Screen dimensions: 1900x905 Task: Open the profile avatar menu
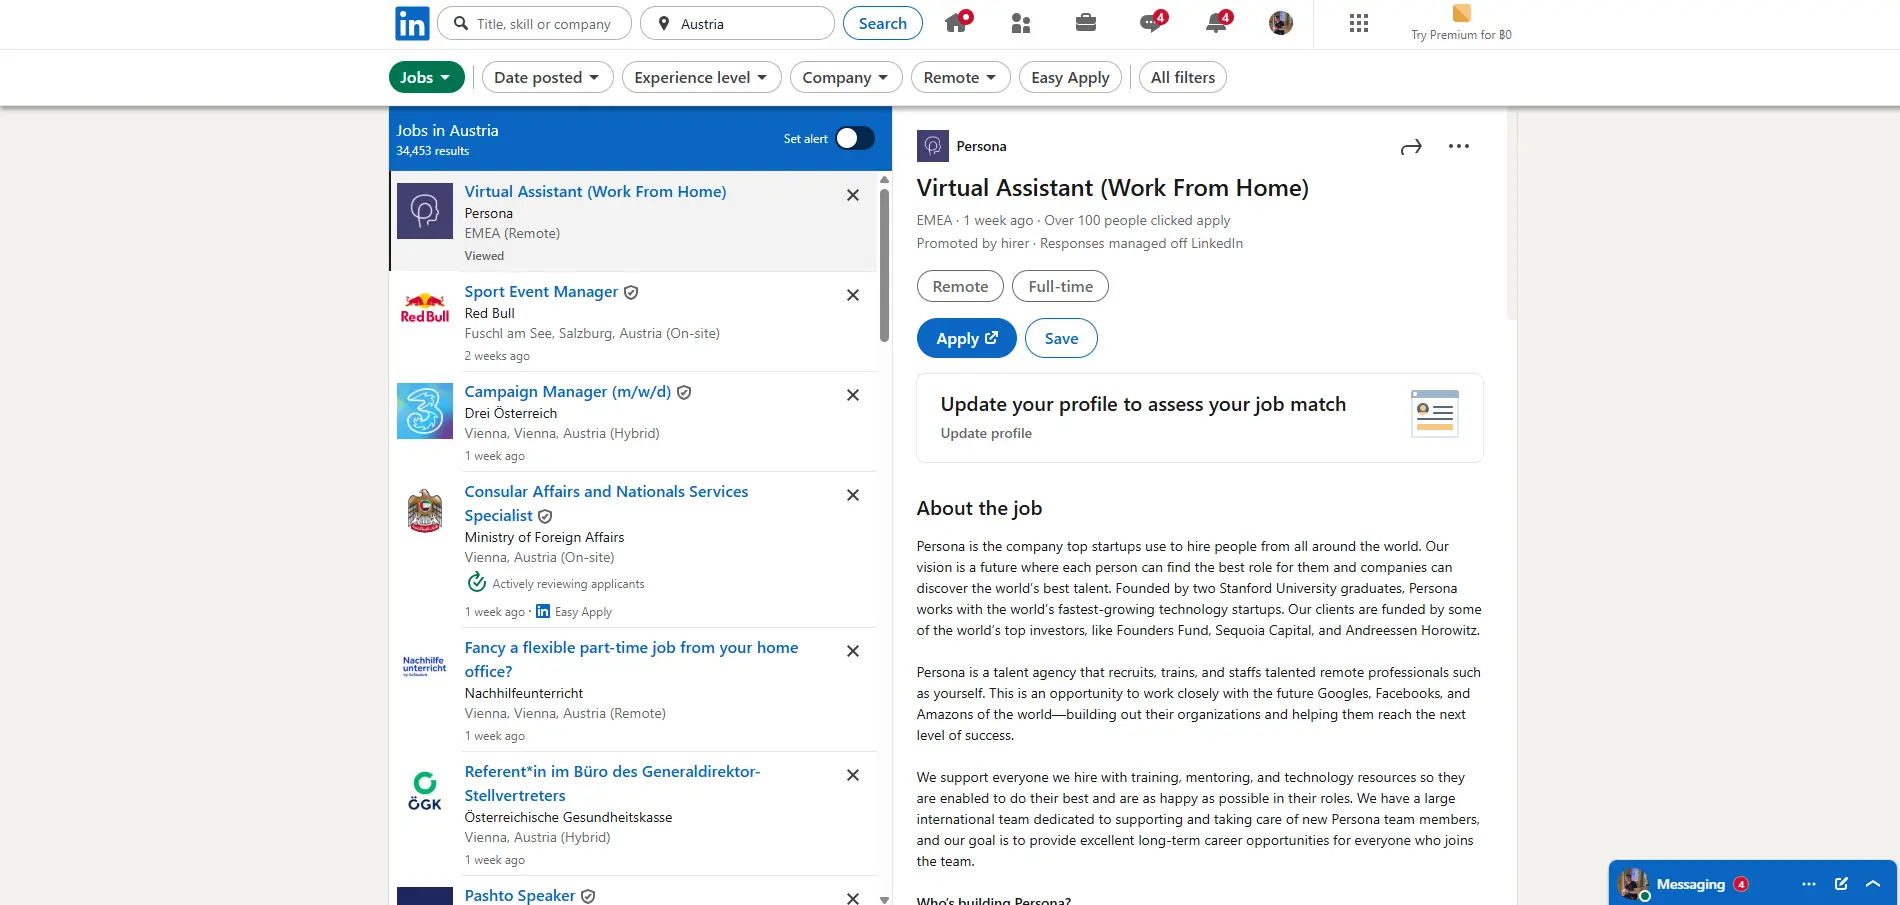(x=1281, y=23)
